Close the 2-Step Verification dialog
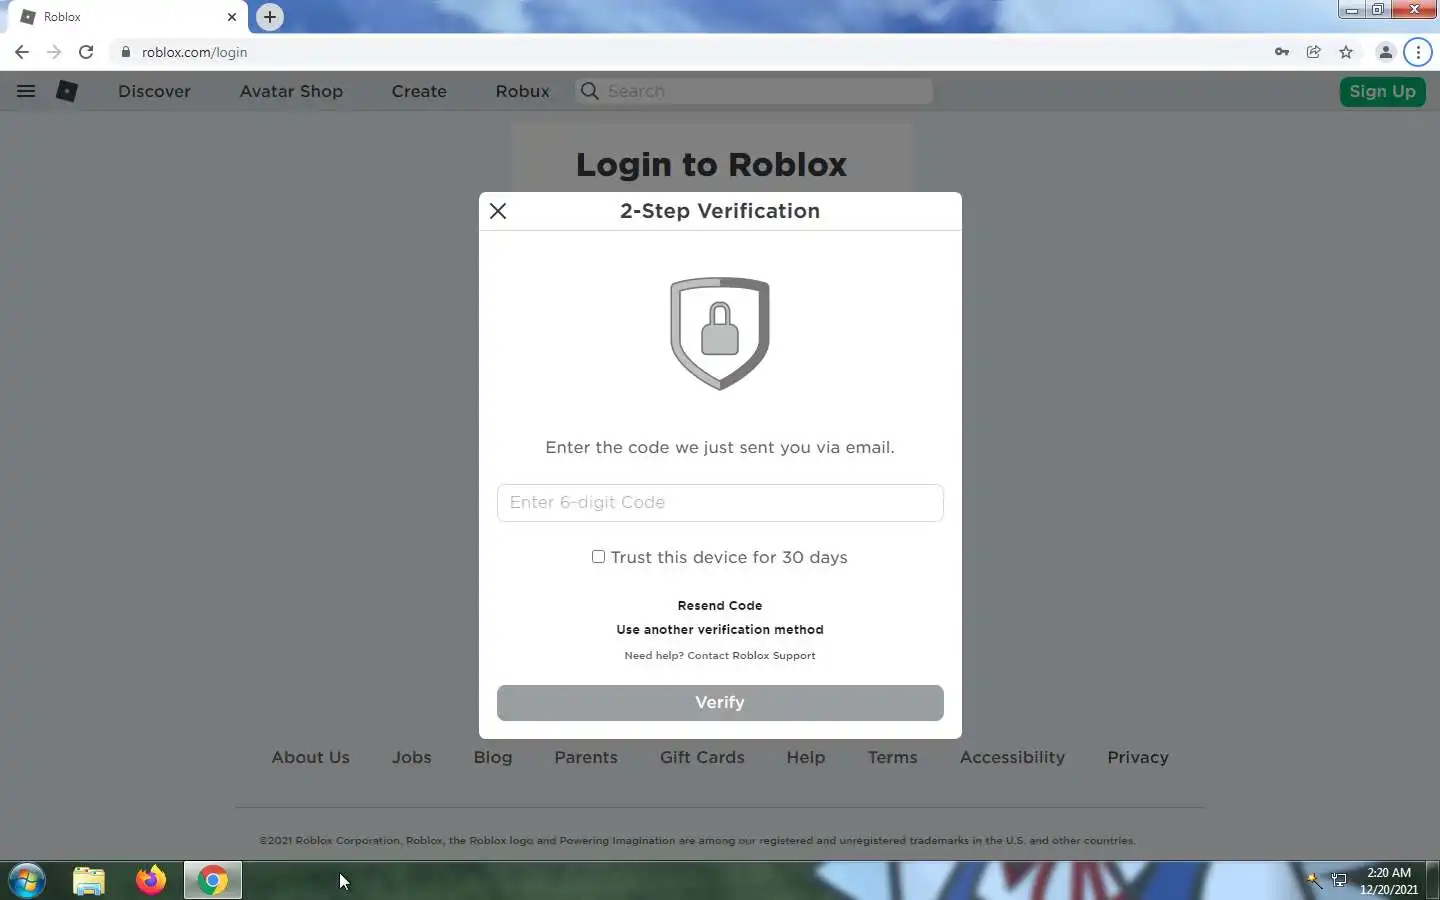Screen dimensions: 1440x900 click(x=498, y=211)
